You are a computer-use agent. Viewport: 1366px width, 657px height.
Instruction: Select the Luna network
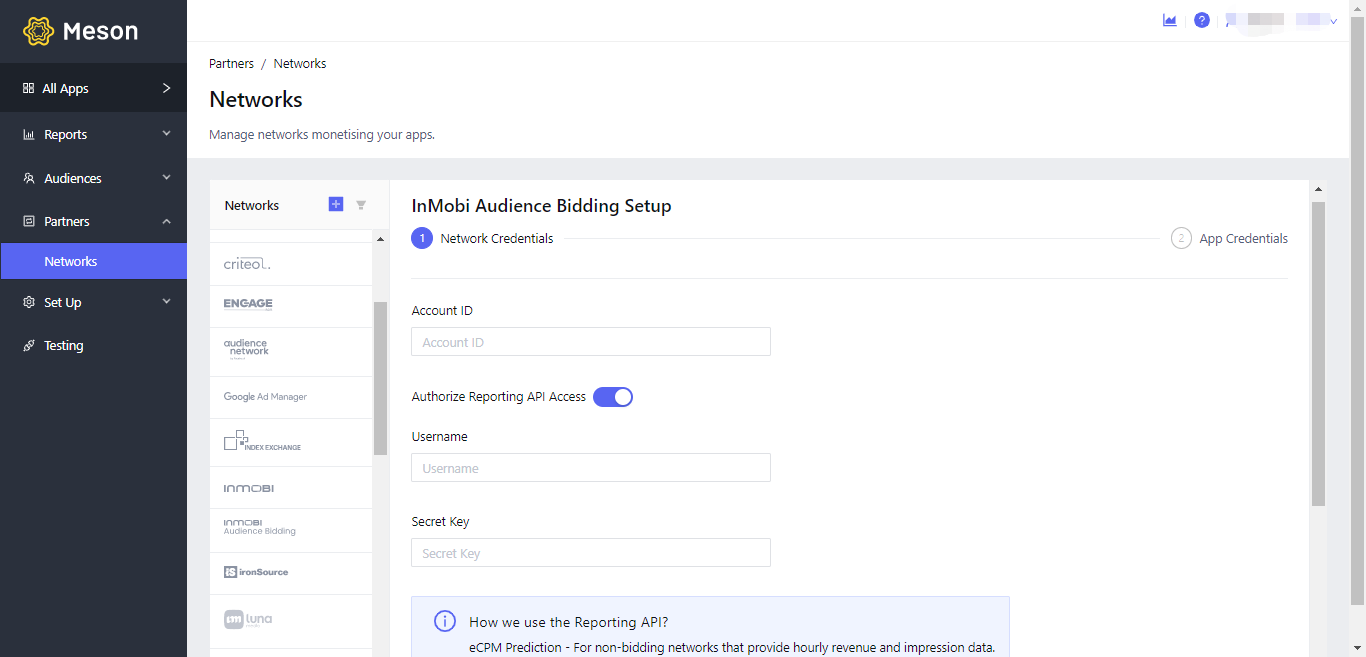tap(291, 620)
